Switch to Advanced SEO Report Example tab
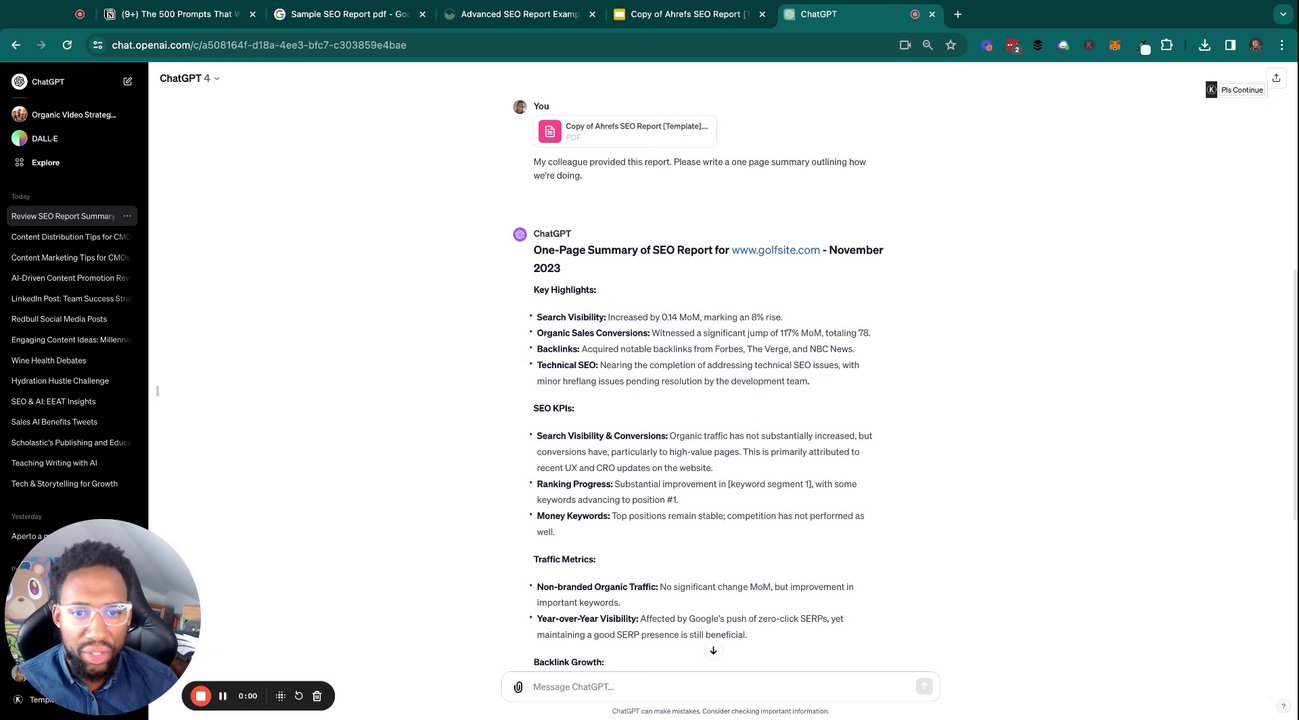The height and width of the screenshot is (720, 1299). [520, 14]
